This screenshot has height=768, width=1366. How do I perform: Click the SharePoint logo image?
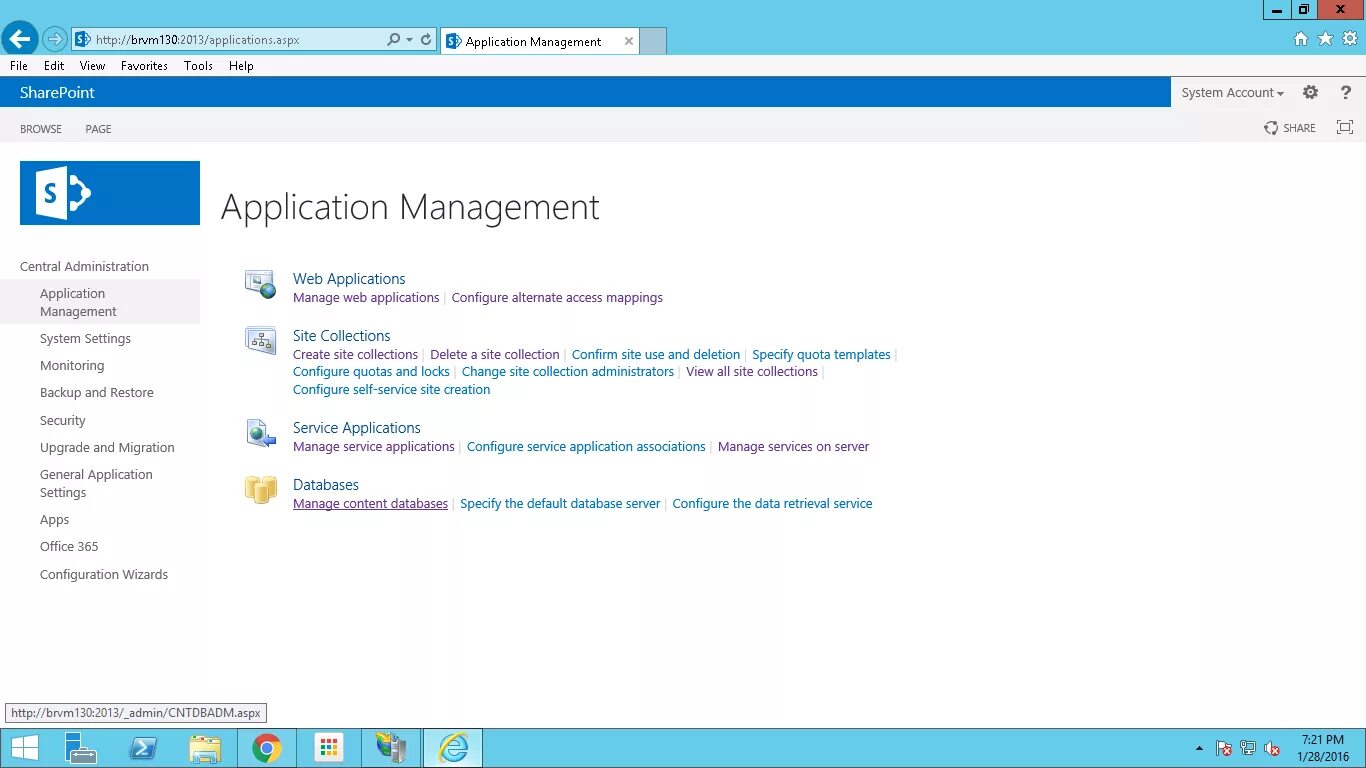[x=110, y=193]
